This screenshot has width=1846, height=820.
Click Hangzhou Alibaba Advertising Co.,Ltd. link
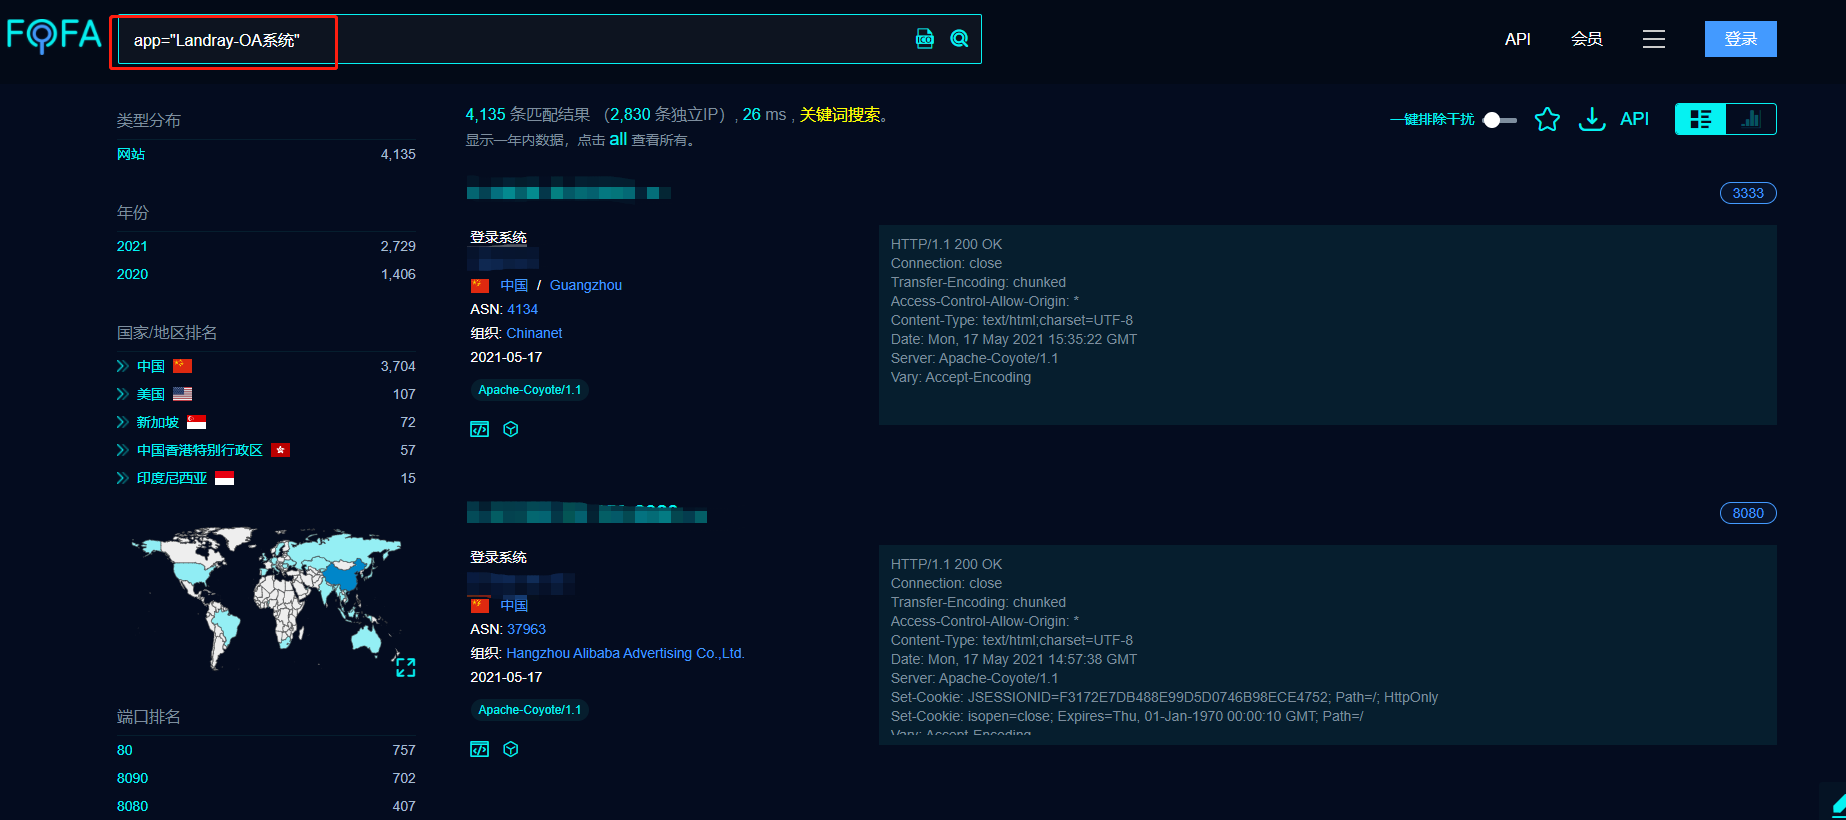[626, 653]
